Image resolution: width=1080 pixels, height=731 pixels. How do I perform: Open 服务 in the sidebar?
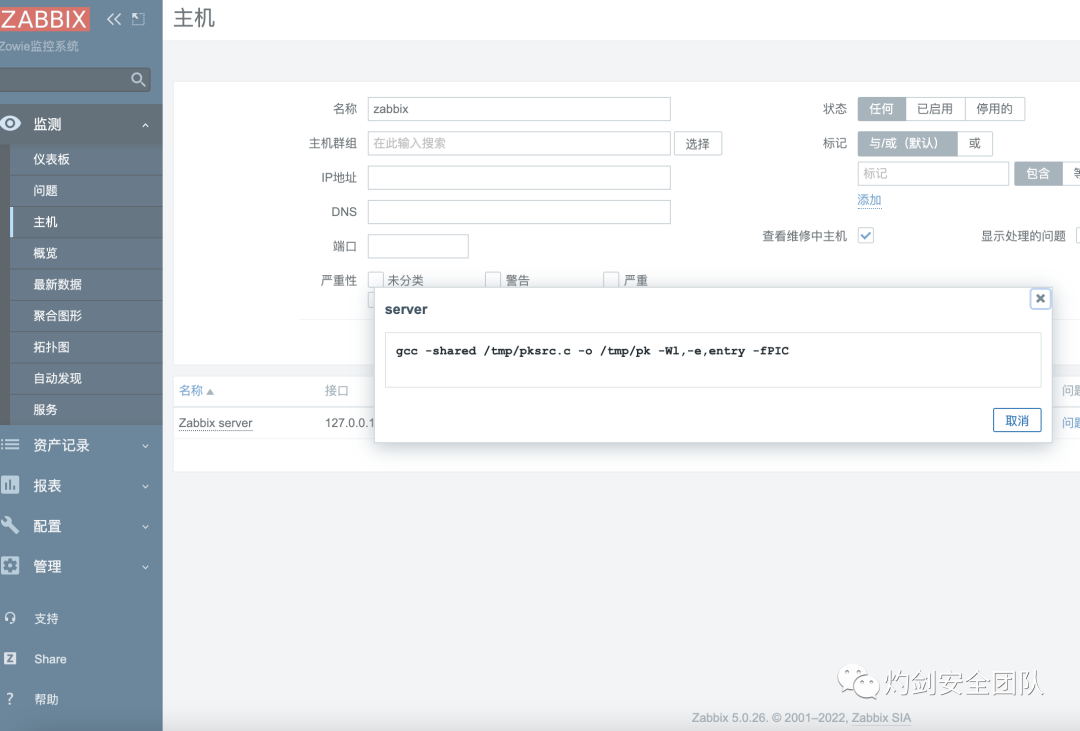(87, 409)
